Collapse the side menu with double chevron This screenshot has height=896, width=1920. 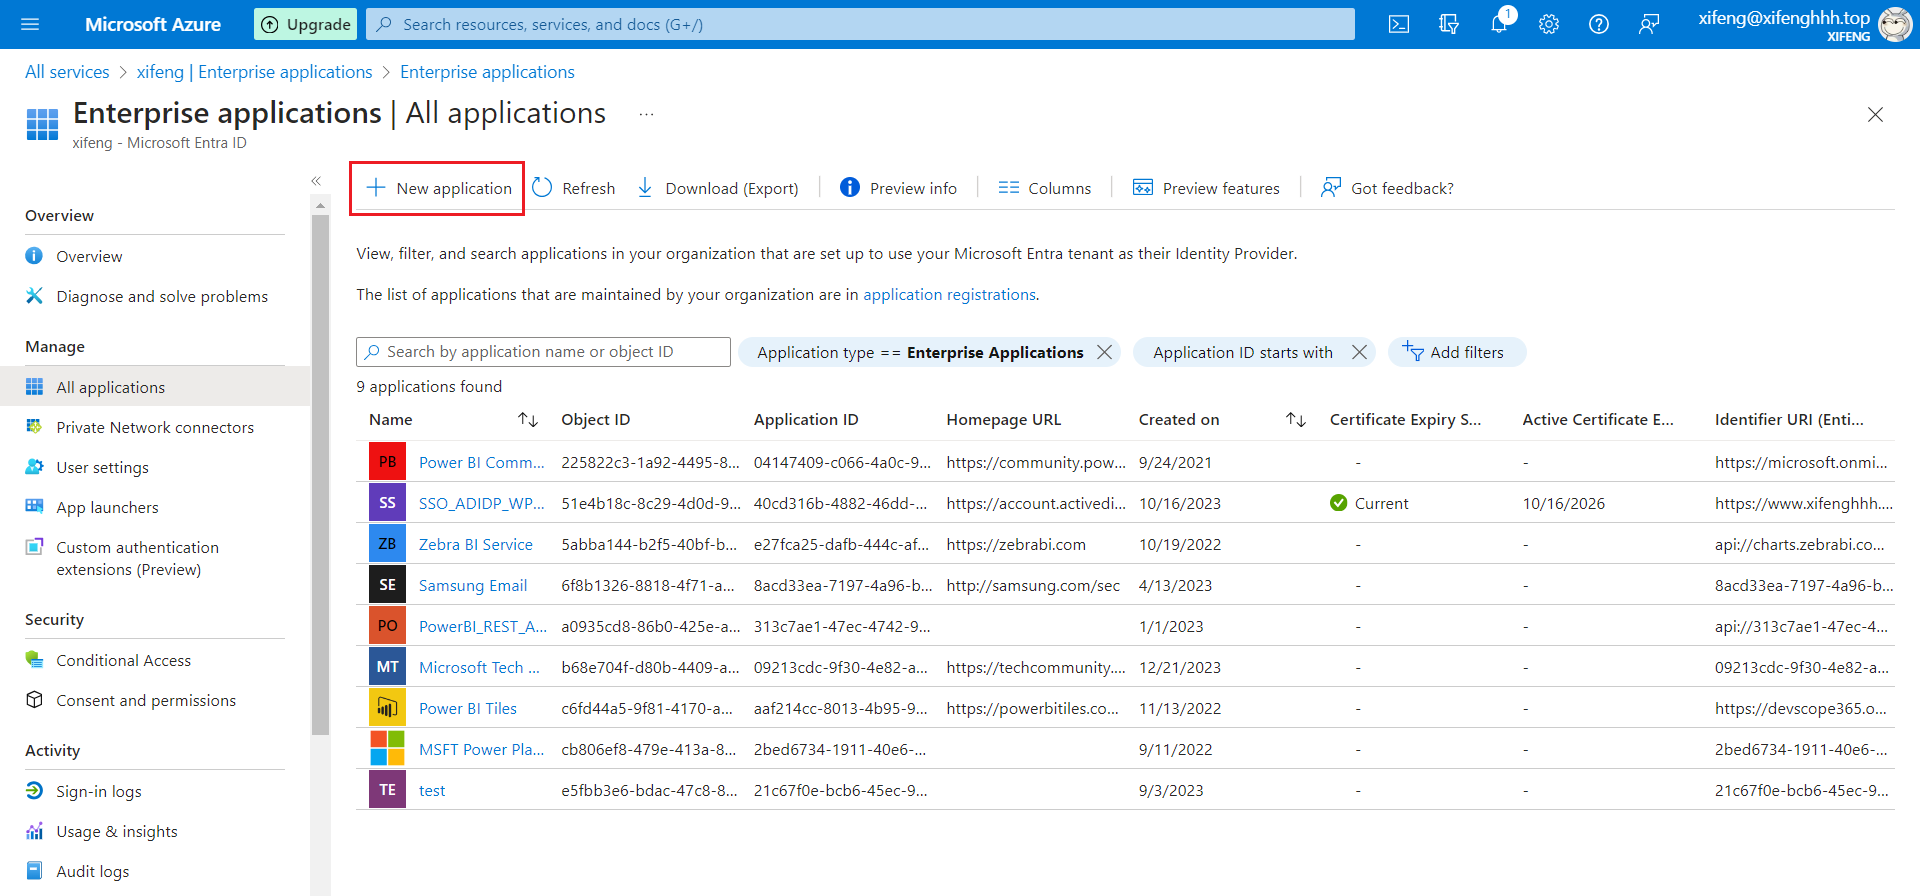316,181
